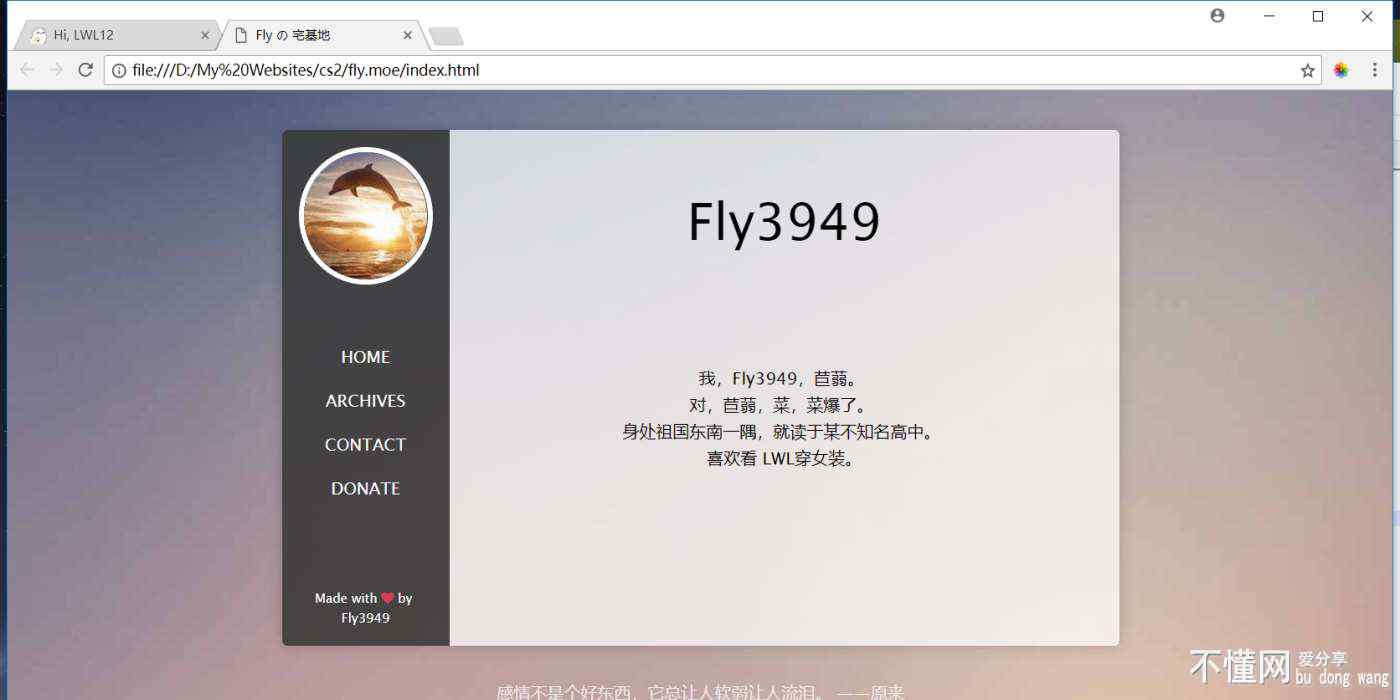1400x700 pixels.
Task: Click the line 我，Fly3949，苣蒻。
Action: 778,379
